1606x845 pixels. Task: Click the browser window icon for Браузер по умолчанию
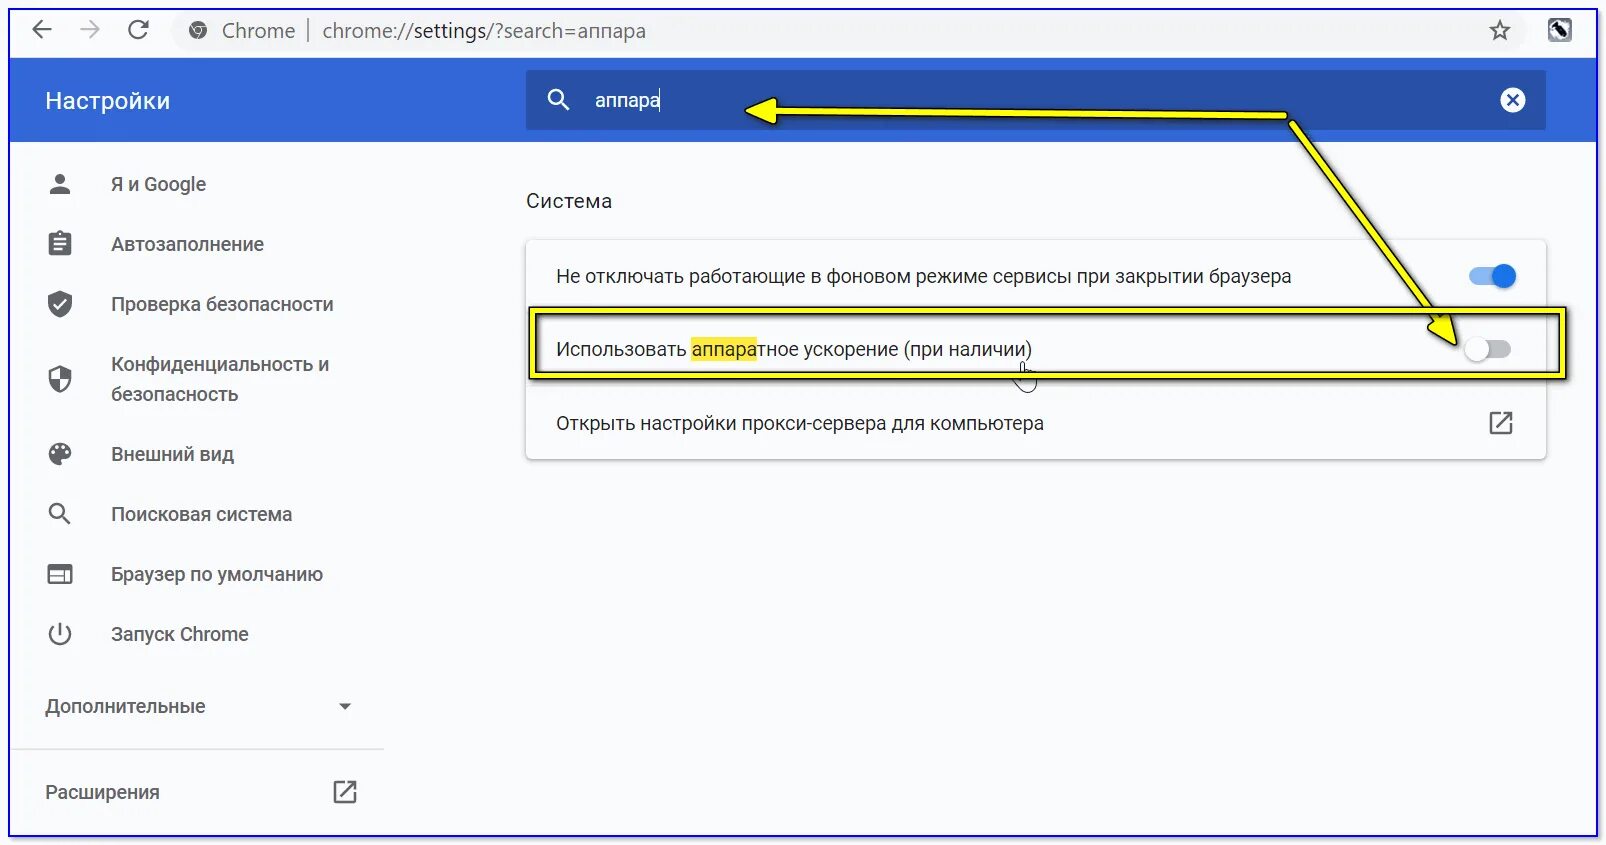(x=60, y=574)
